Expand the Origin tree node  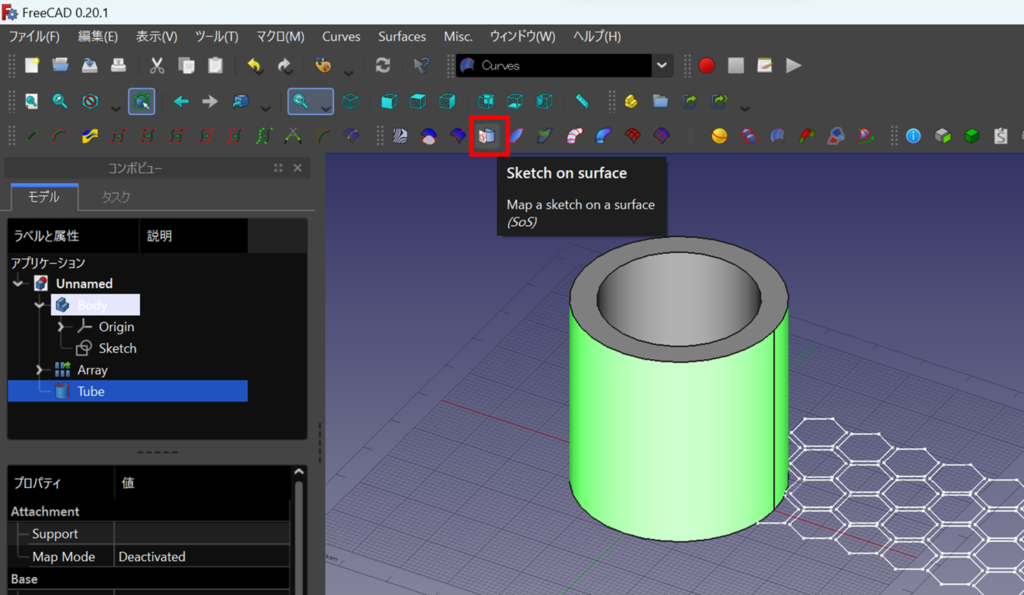[x=61, y=327]
